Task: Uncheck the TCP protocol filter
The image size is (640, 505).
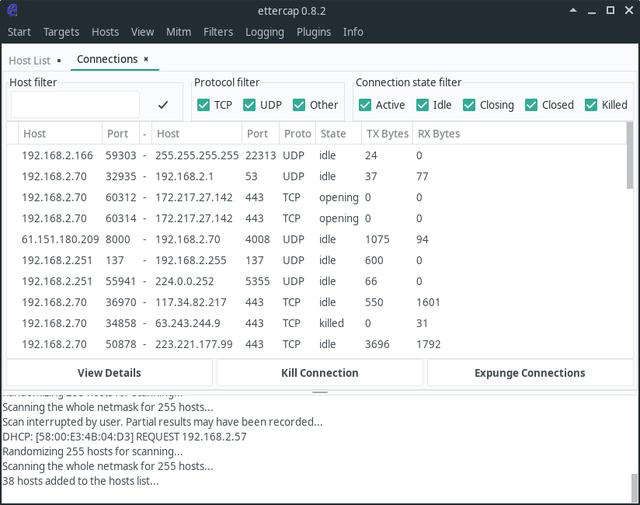Action: 204,105
